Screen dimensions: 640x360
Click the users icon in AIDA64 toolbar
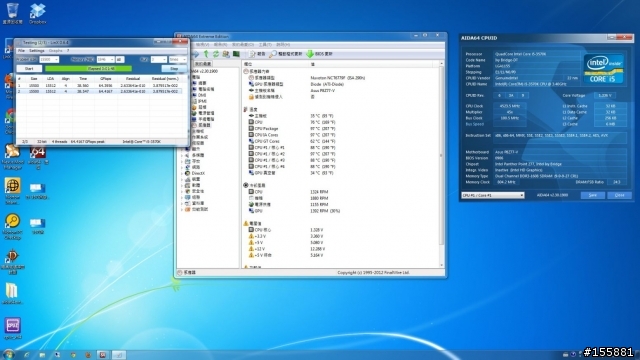click(226, 54)
